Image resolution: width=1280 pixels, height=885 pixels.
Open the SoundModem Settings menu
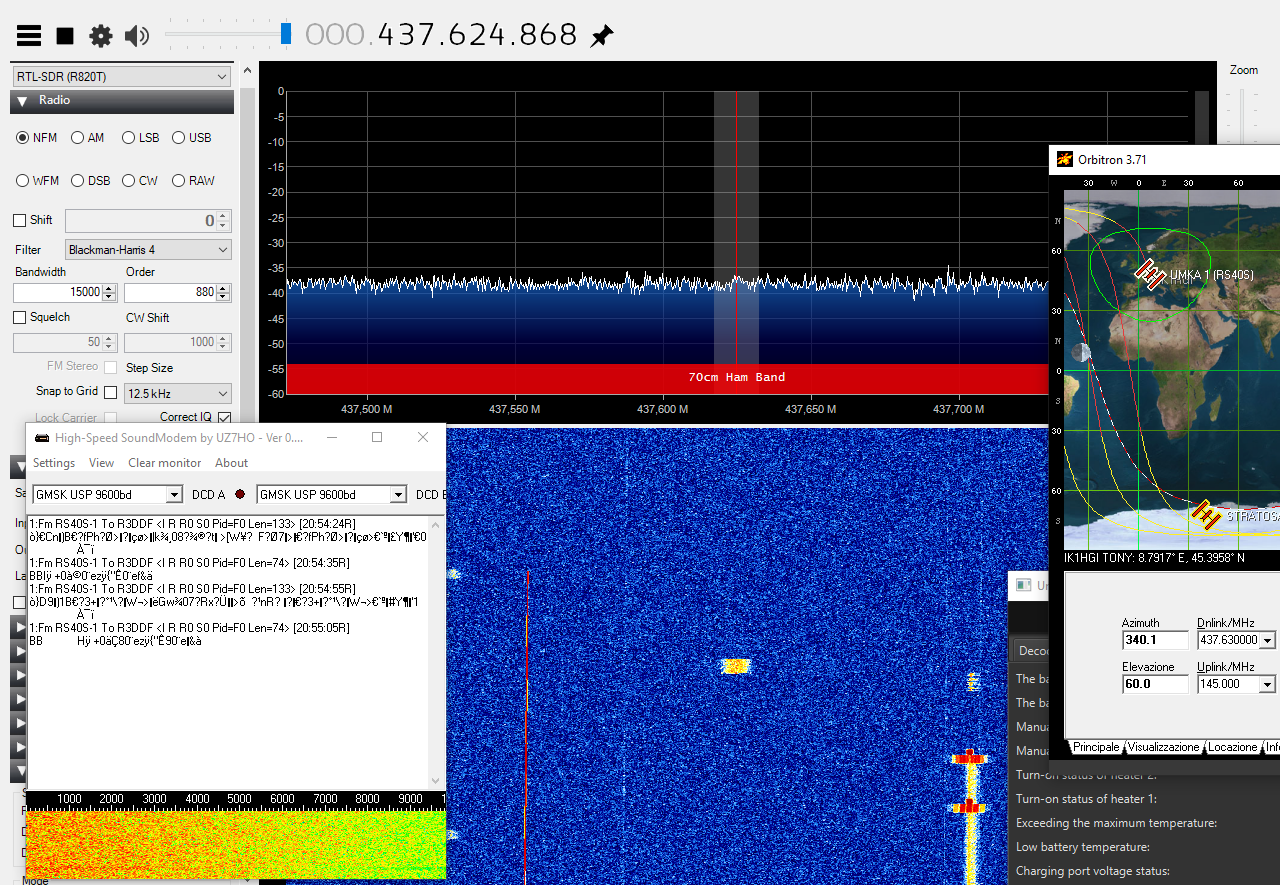click(54, 463)
